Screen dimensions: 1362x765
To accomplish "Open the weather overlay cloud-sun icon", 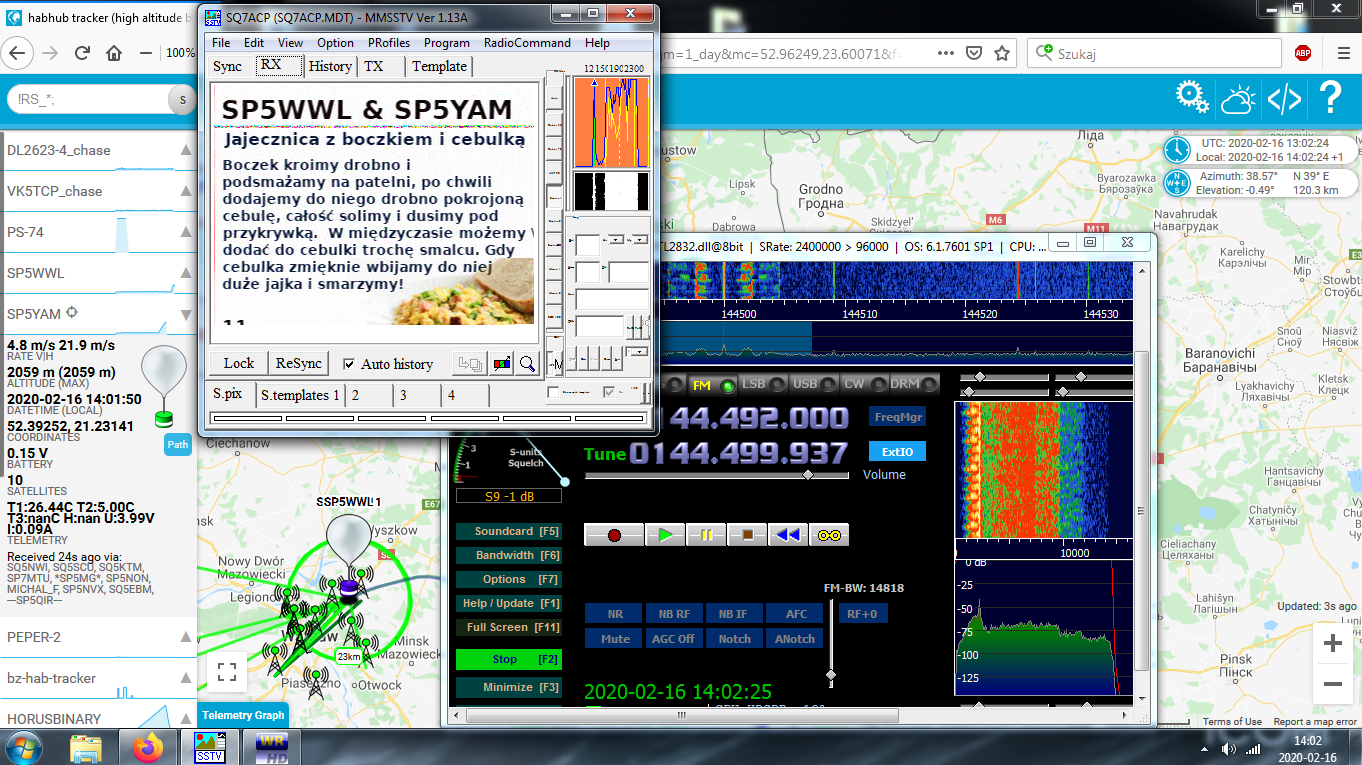I will point(1238,98).
